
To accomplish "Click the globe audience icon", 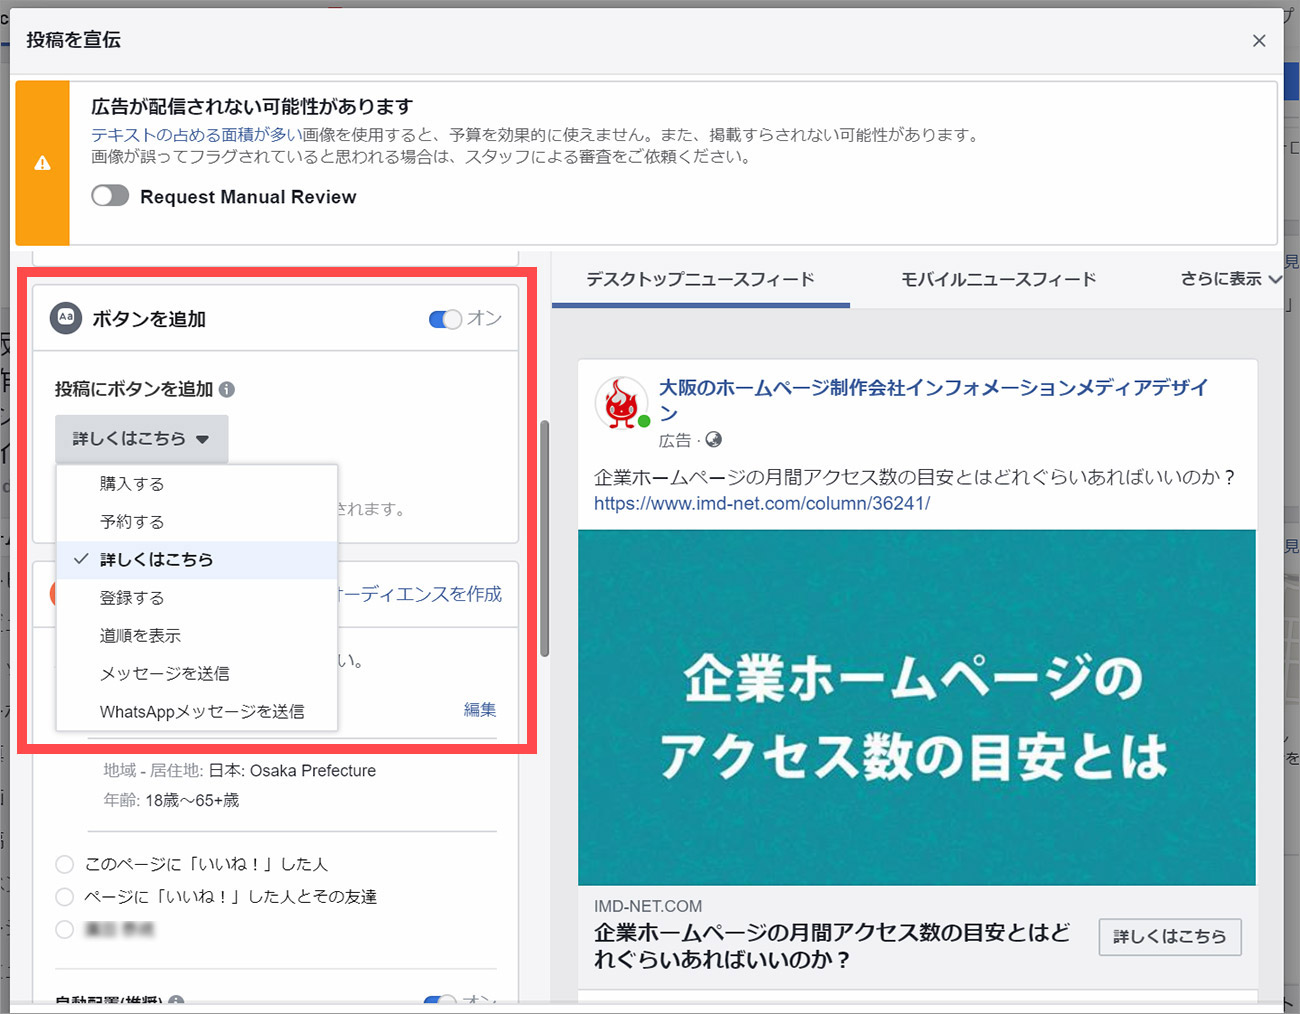I will 714,440.
